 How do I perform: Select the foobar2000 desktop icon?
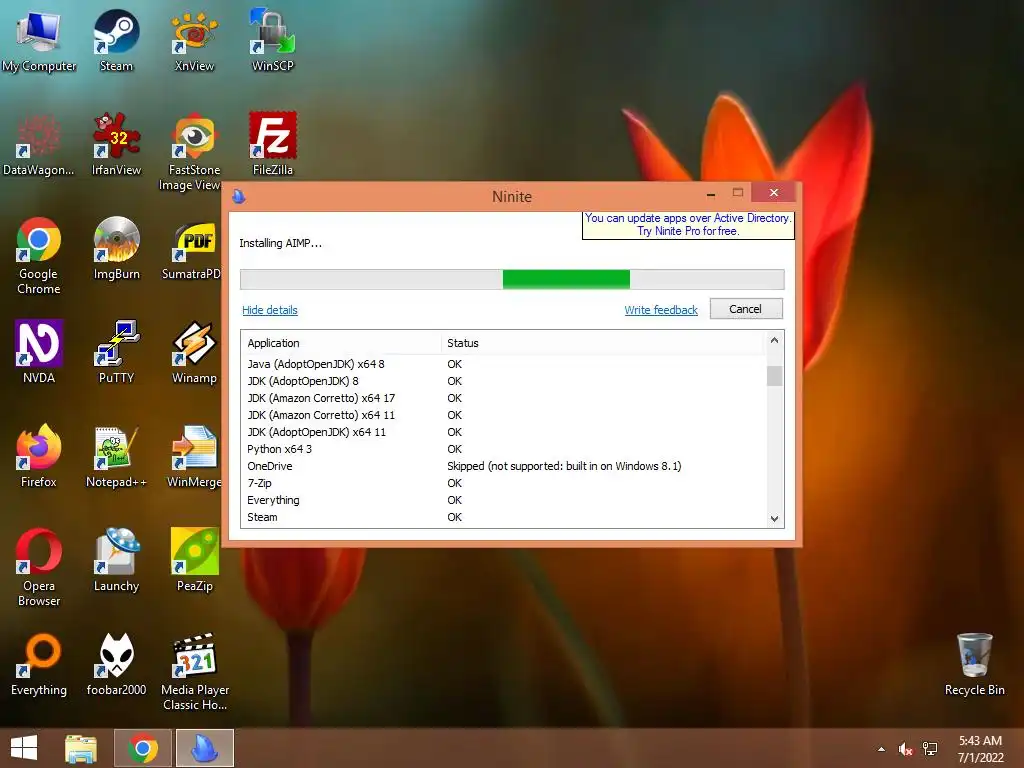pyautogui.click(x=116, y=664)
